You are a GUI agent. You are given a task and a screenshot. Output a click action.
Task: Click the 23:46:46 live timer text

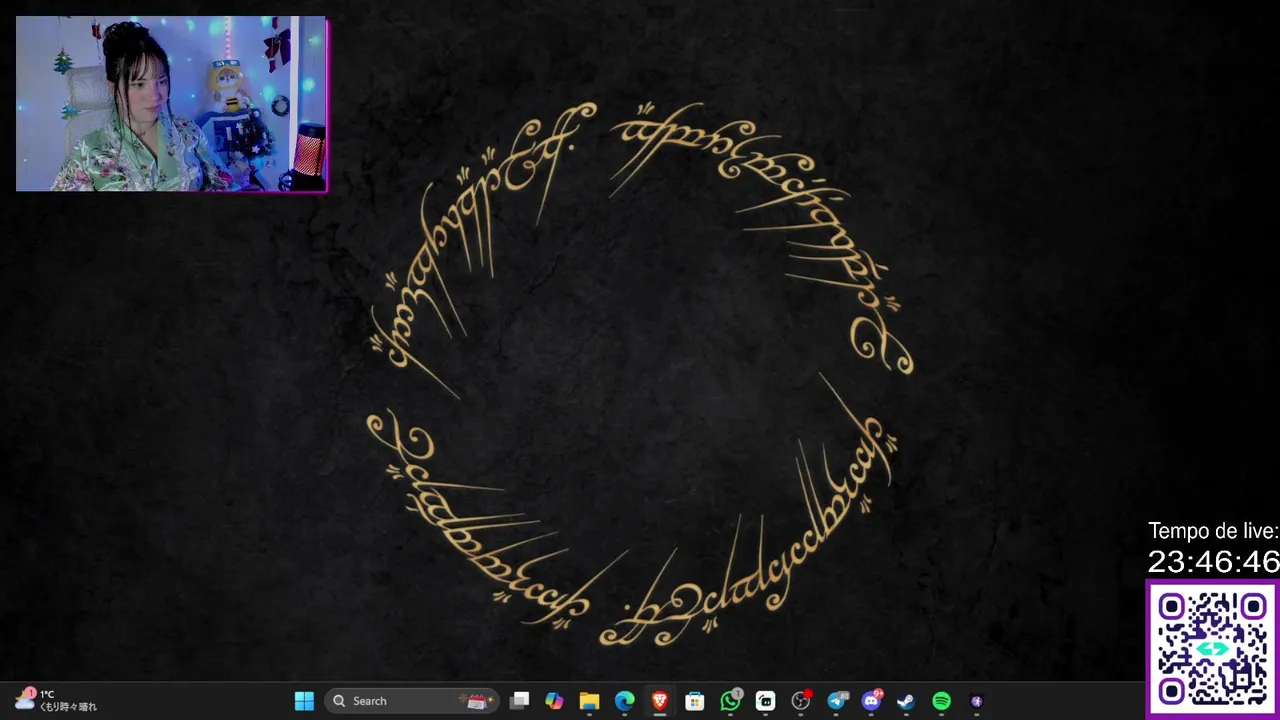(1213, 562)
